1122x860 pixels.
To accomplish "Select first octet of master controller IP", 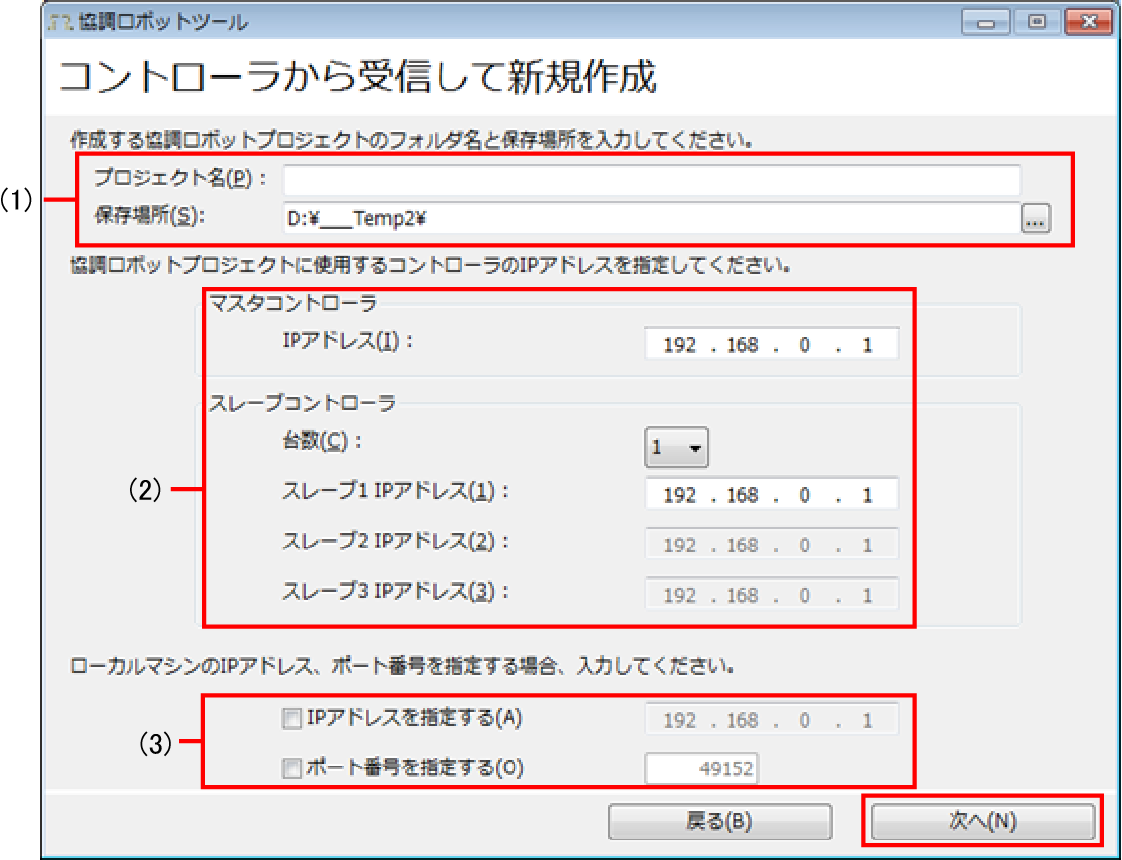I will 679,345.
